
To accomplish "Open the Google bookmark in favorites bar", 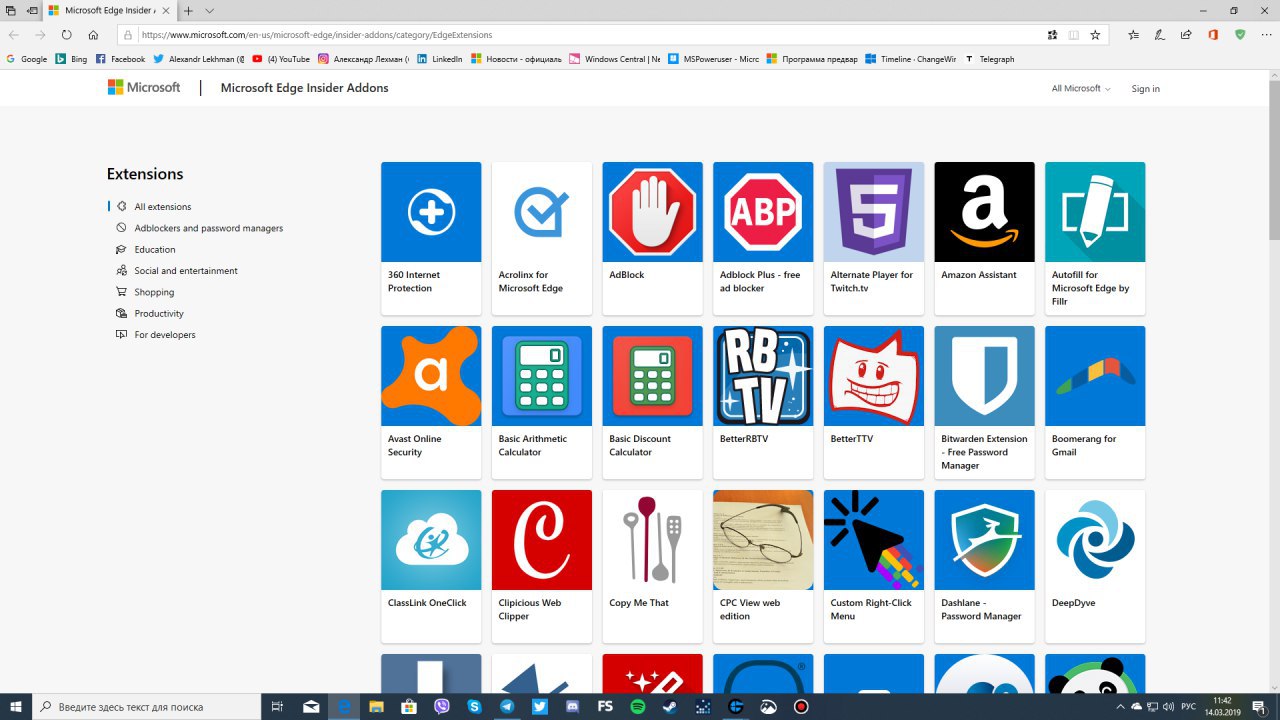I will (26, 59).
